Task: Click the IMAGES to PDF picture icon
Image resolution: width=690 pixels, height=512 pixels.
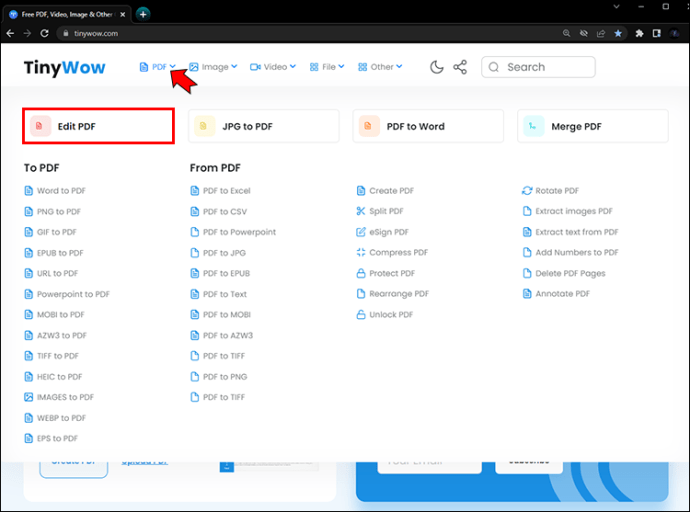Action: click(29, 397)
